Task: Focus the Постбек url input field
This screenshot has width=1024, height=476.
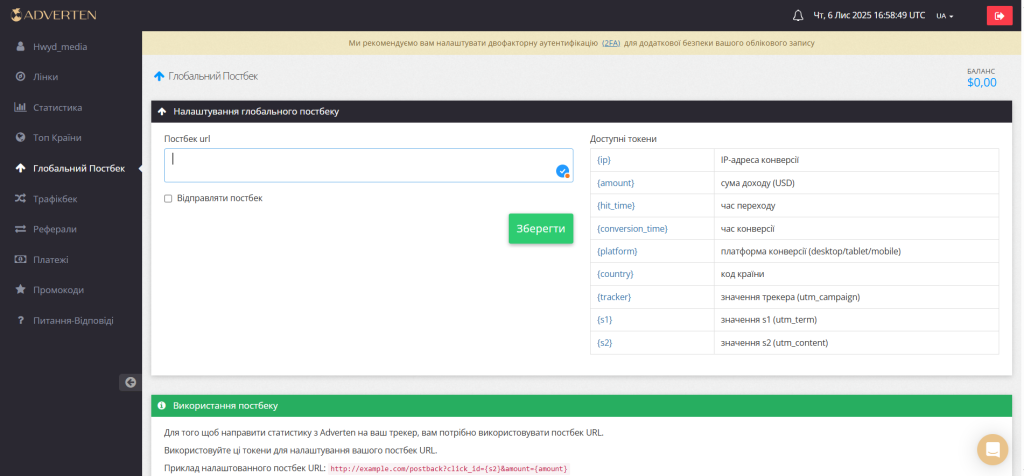Action: coord(360,165)
